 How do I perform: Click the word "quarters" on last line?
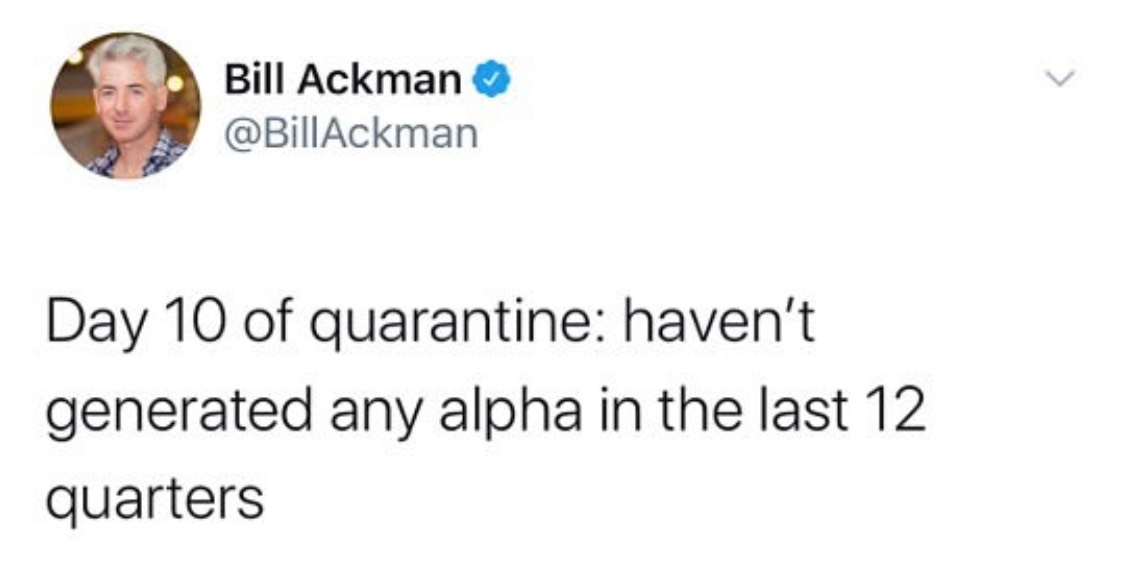(x=155, y=501)
